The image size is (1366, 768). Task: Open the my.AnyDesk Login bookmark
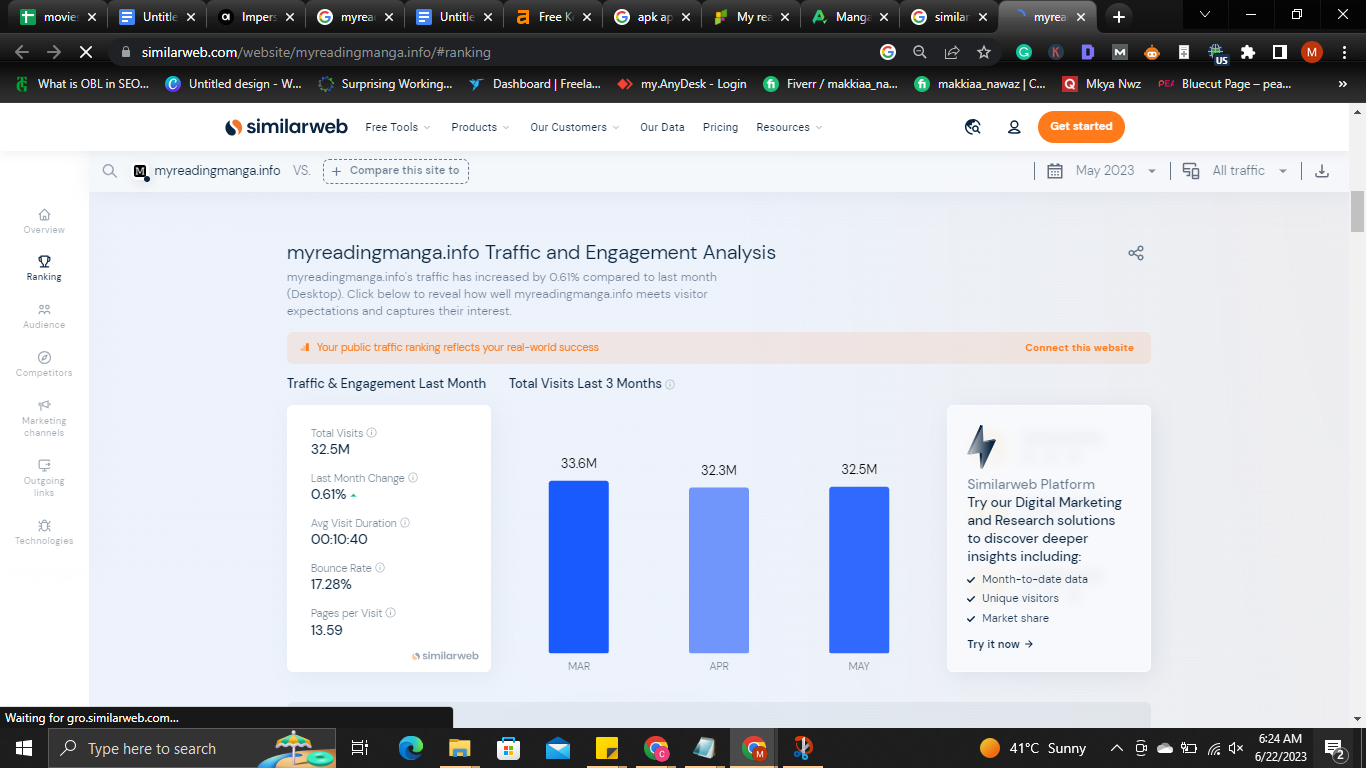[x=682, y=84]
